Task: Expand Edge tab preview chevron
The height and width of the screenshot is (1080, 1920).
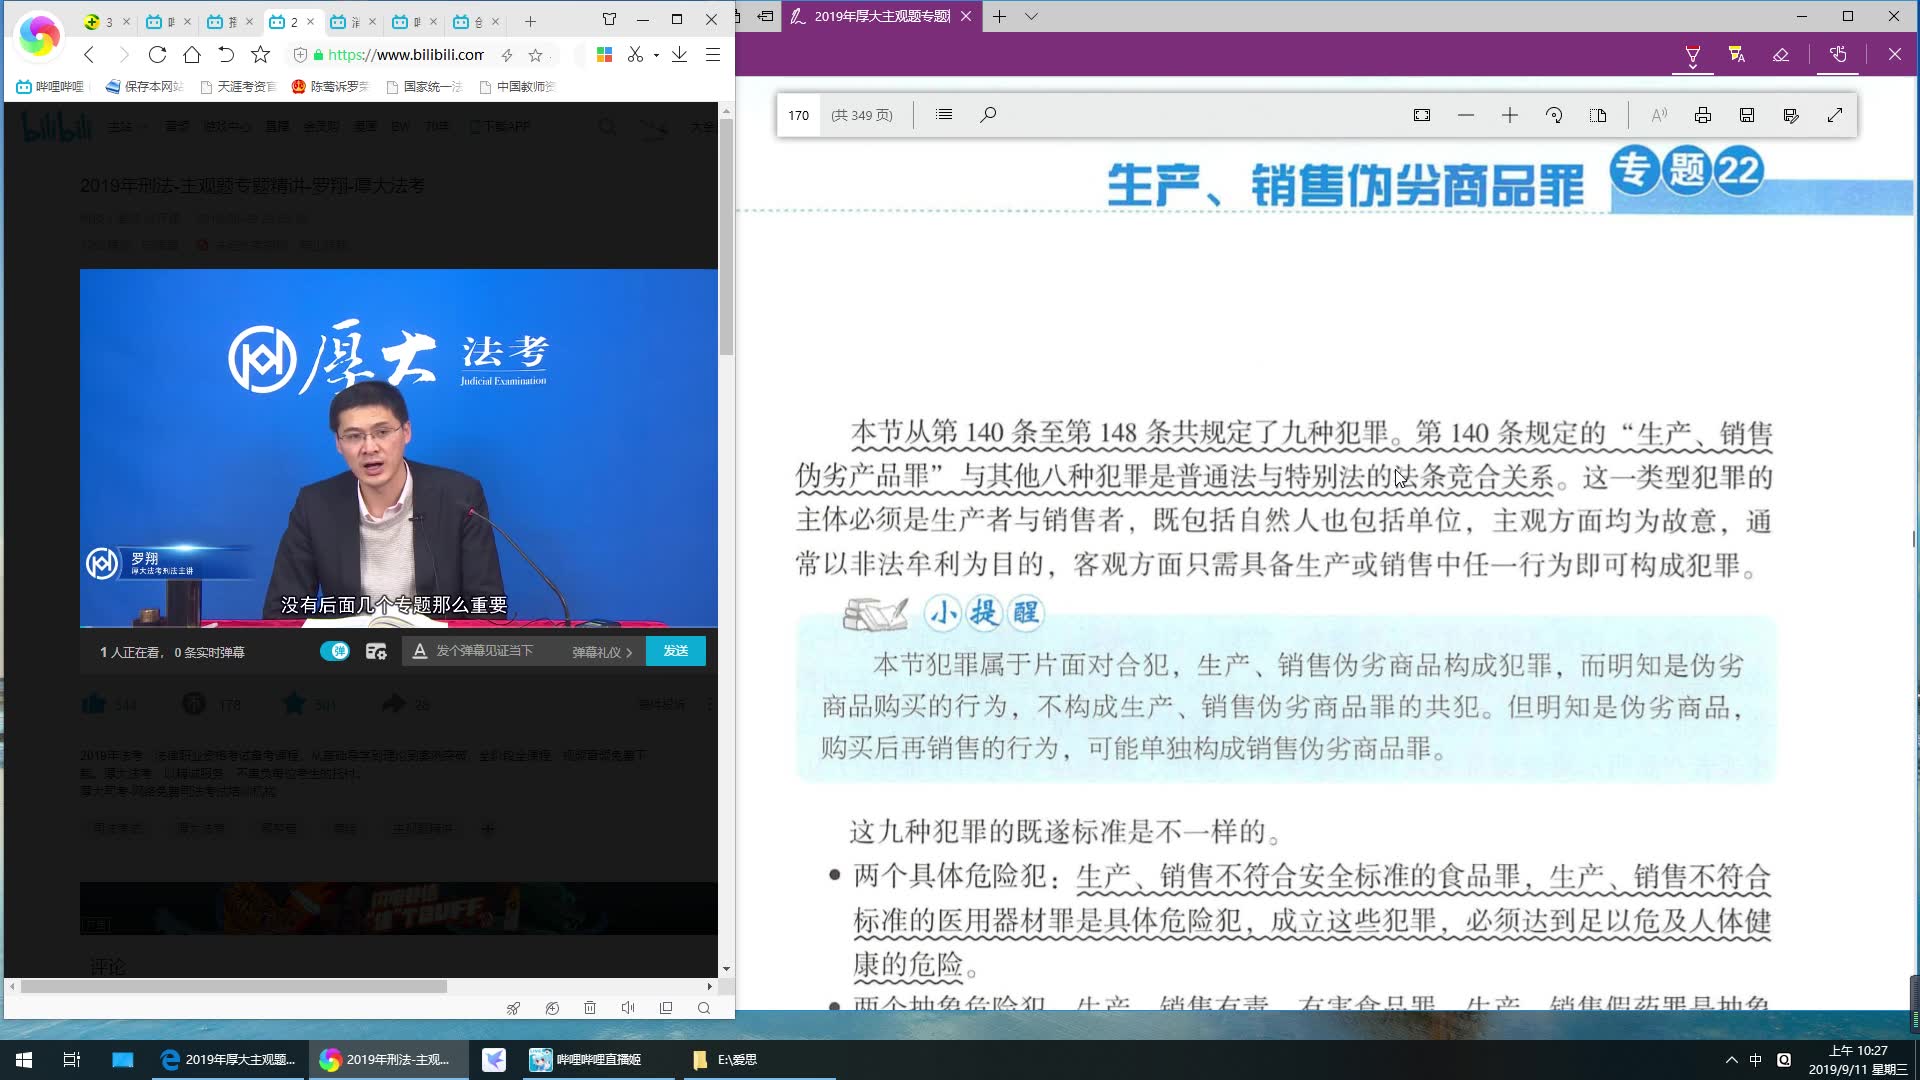Action: click(1031, 16)
